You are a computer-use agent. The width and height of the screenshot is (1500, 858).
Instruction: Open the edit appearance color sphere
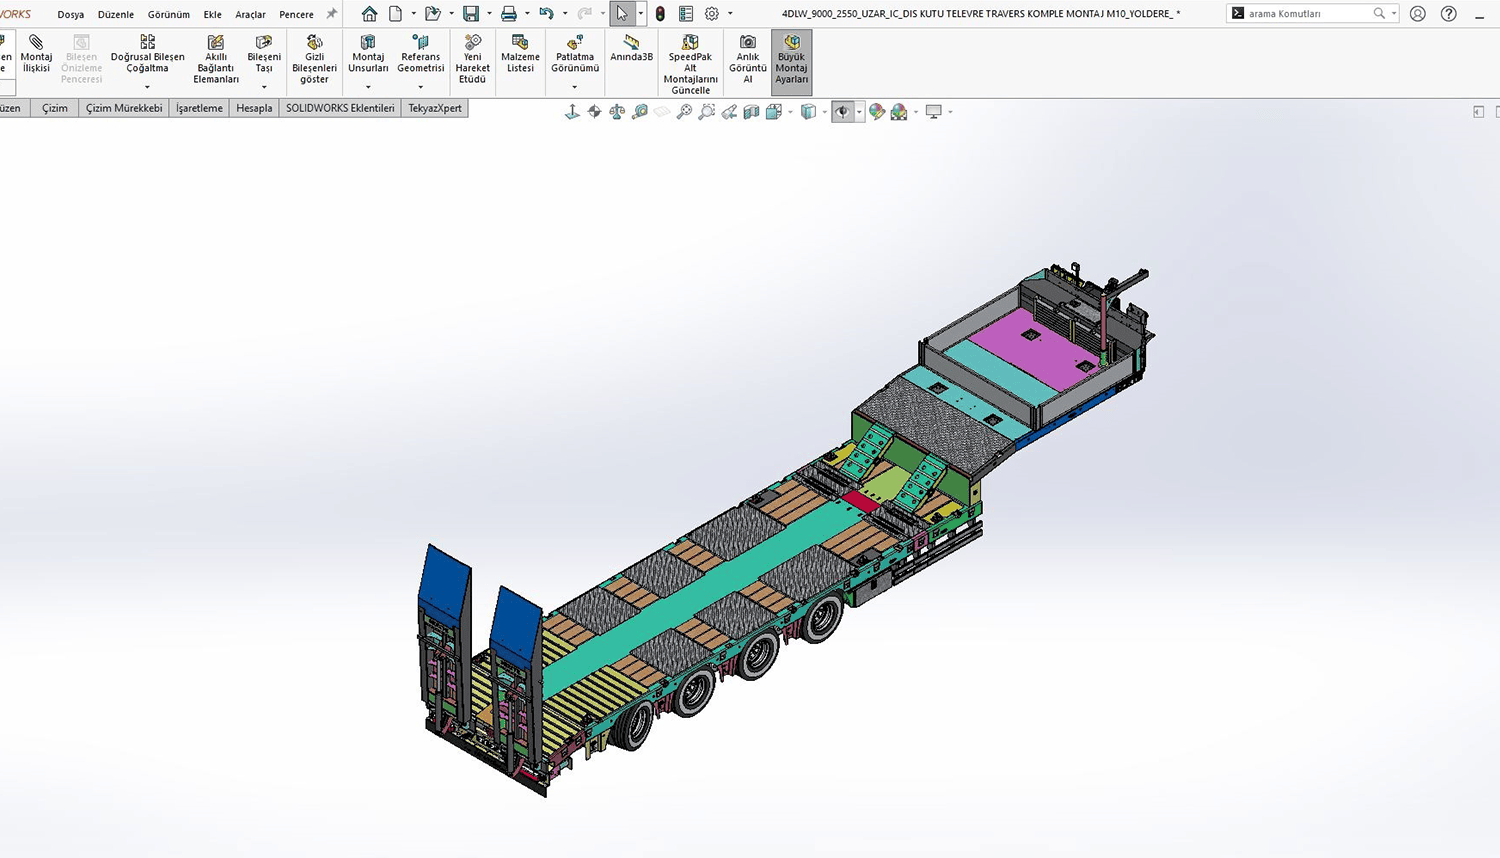[x=877, y=112]
